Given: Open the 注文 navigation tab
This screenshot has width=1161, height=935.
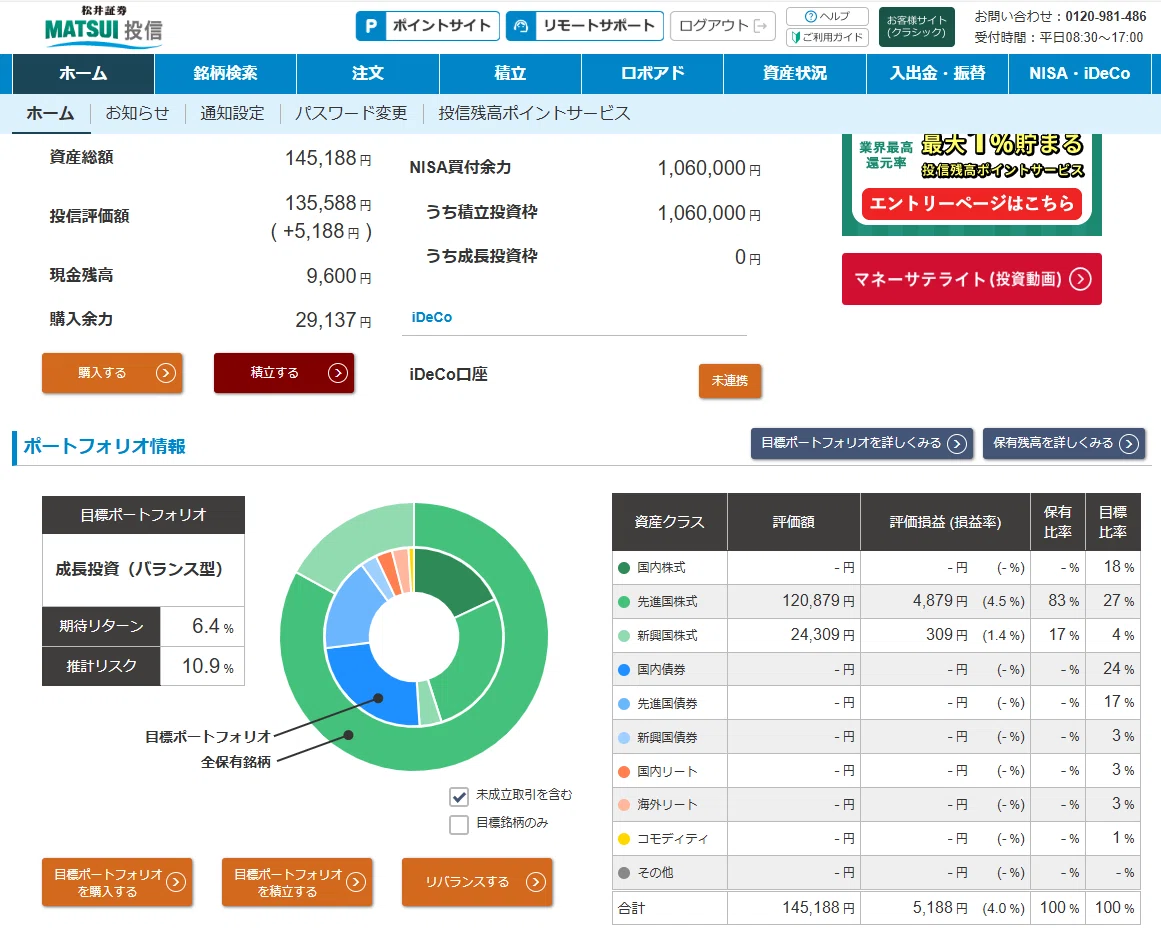Looking at the screenshot, I should (x=368, y=73).
